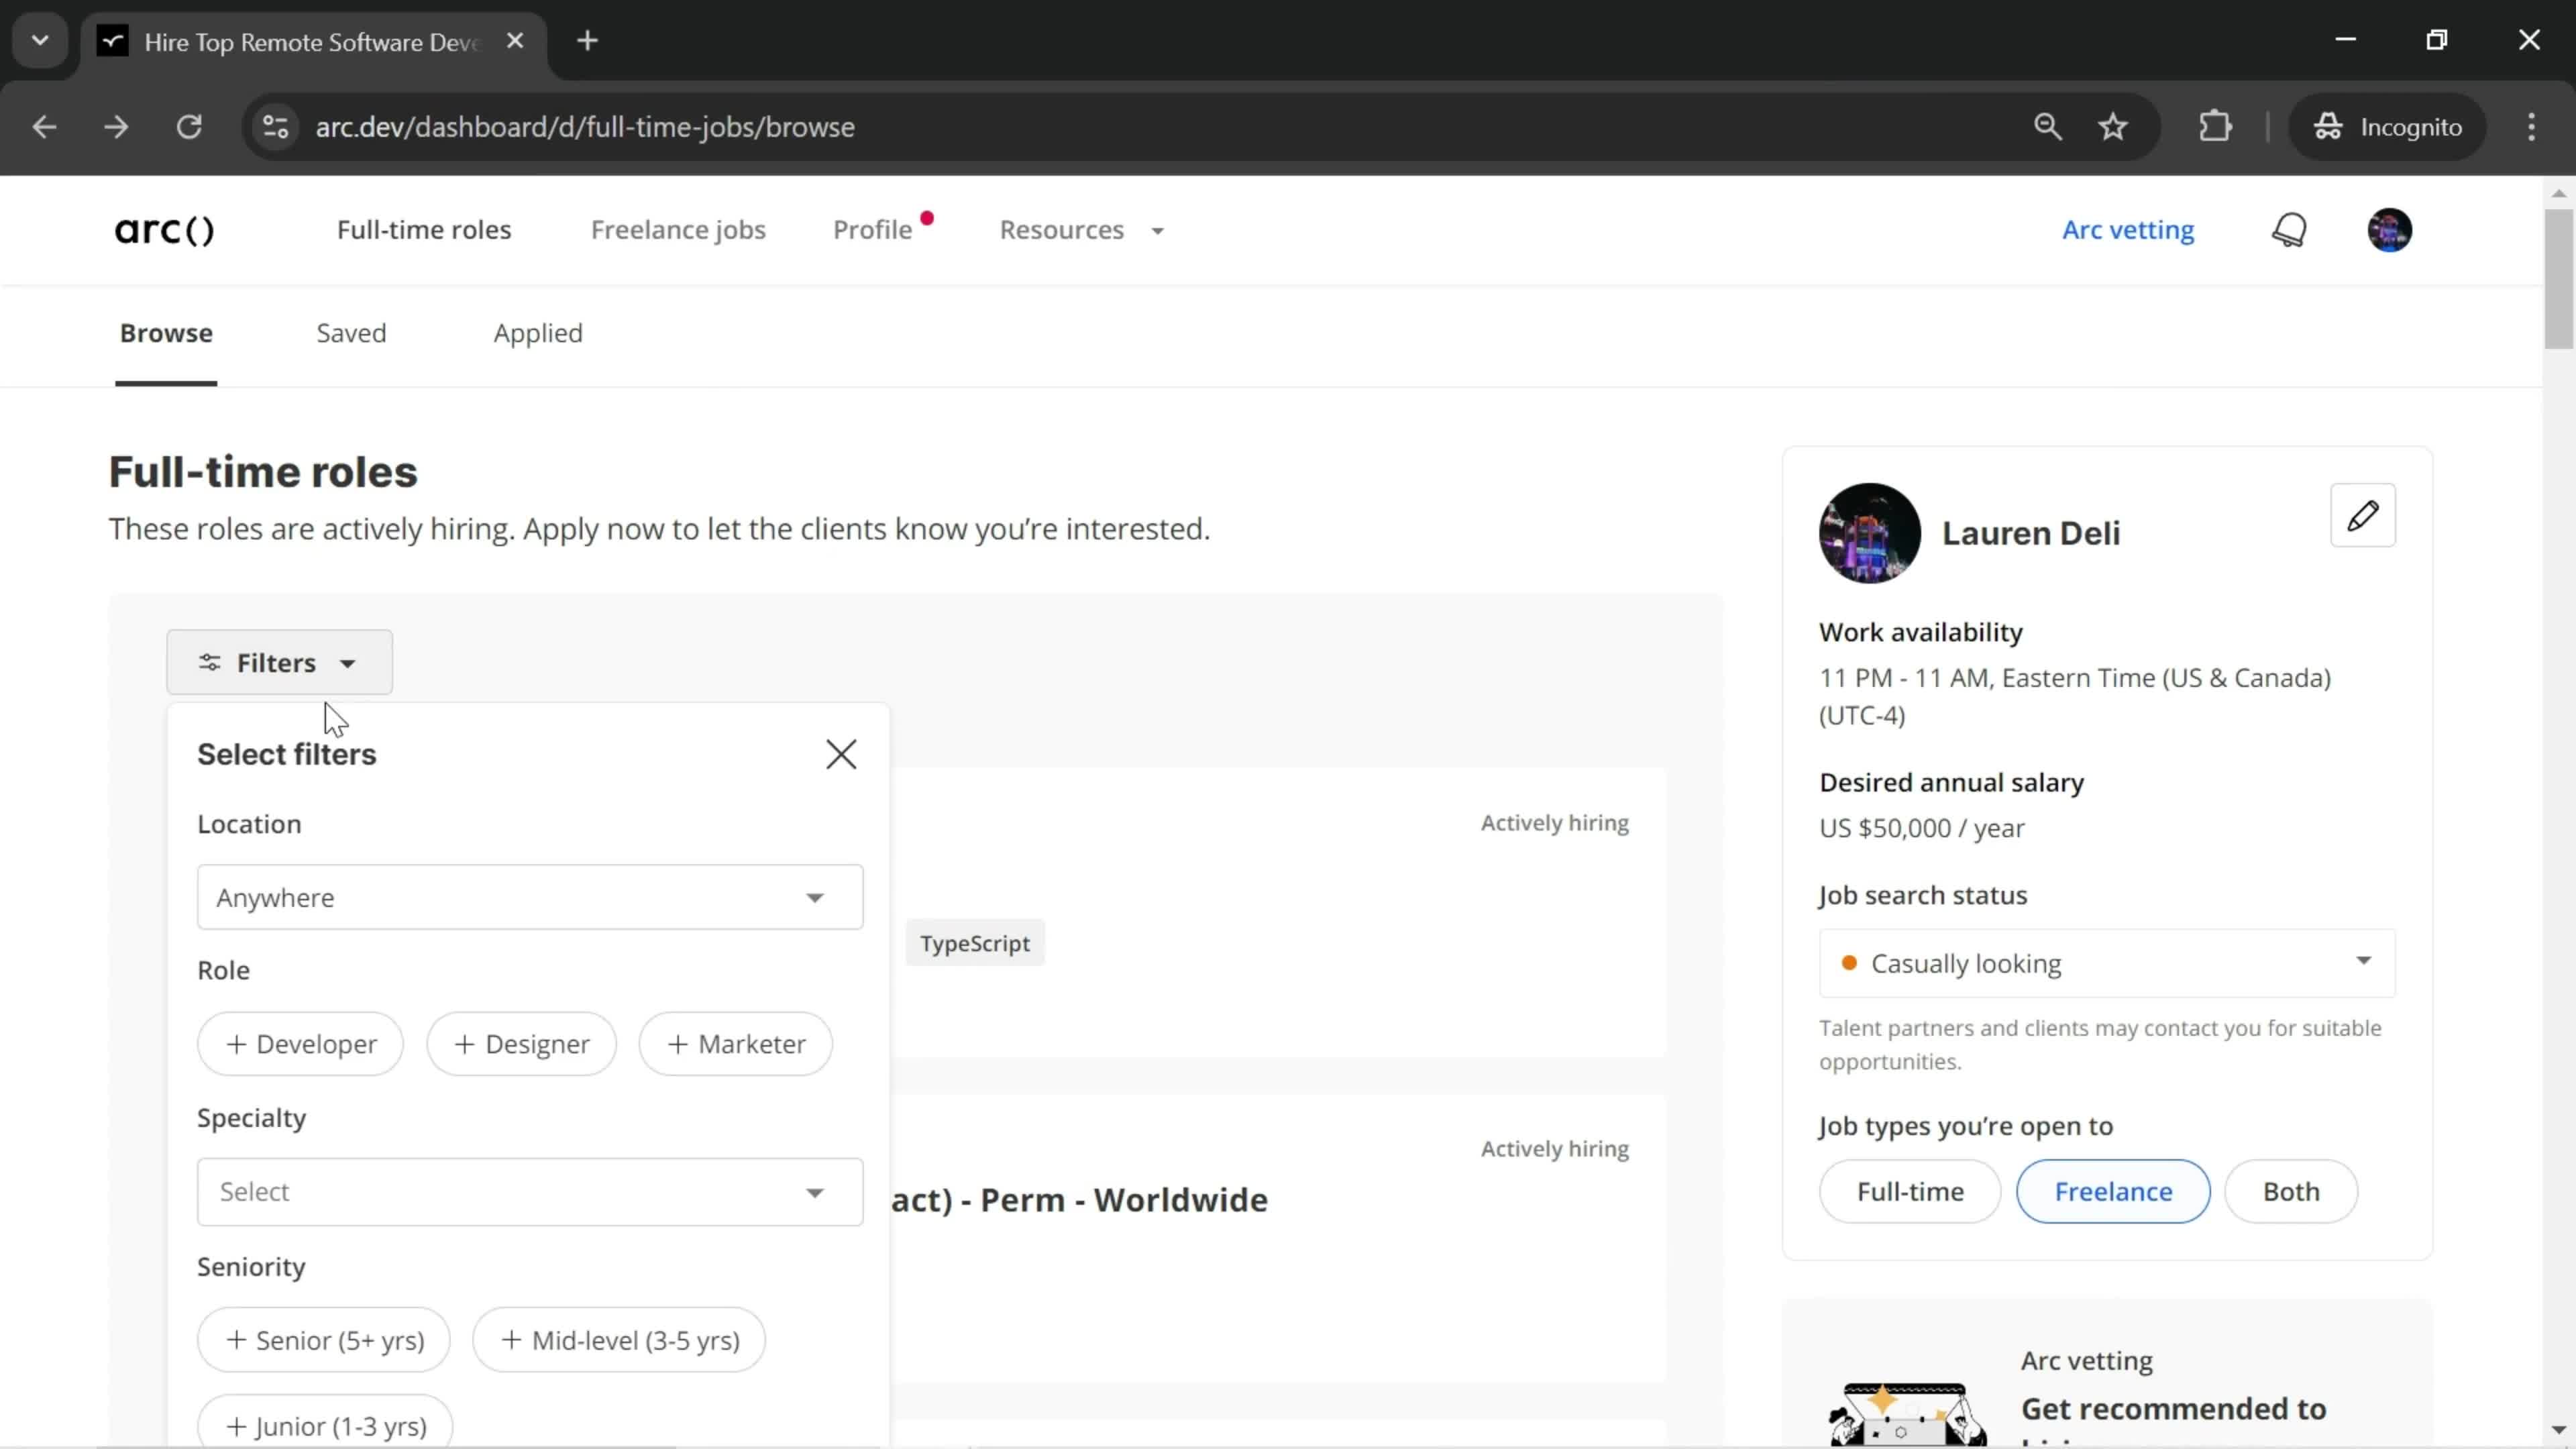Screen dimensions: 2576x1449
Task: Click the 'Work availability' heading
Action: click(1920, 632)
